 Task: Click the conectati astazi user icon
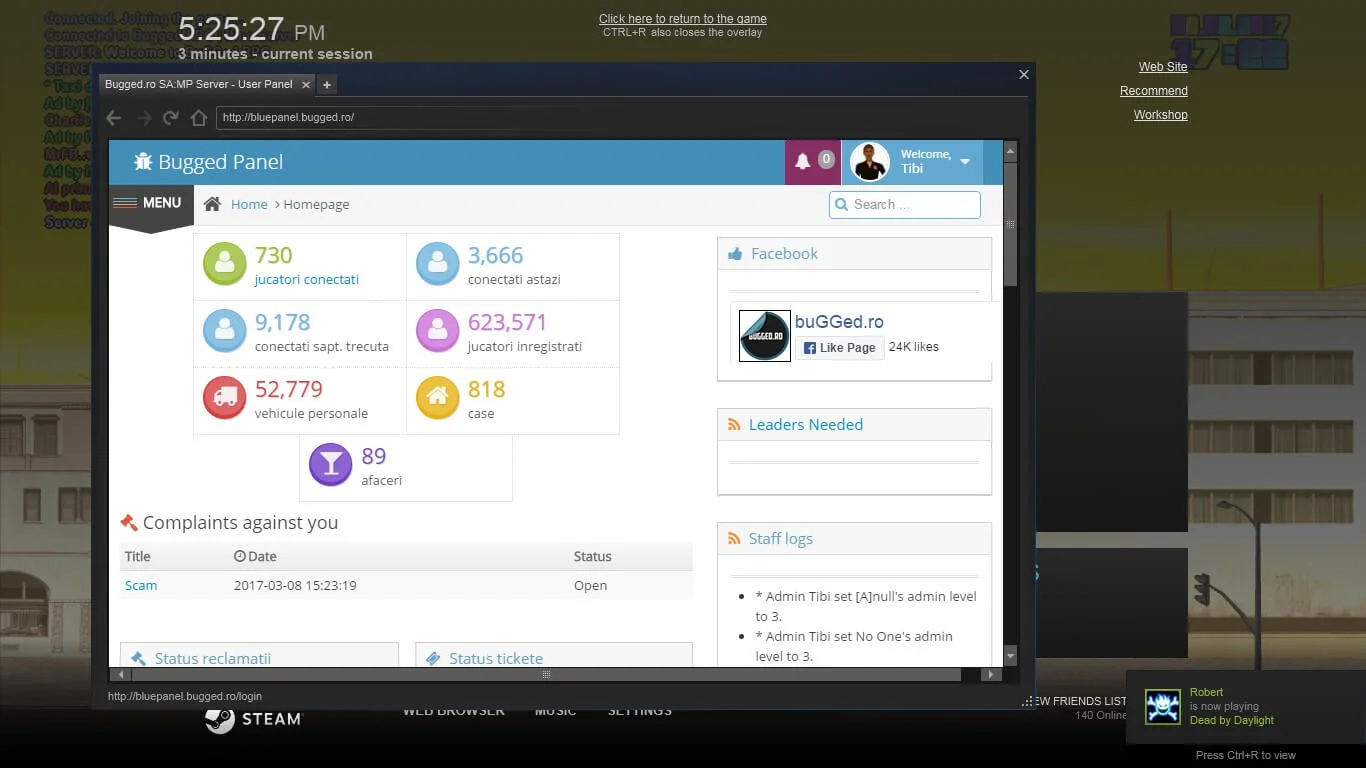pos(437,264)
